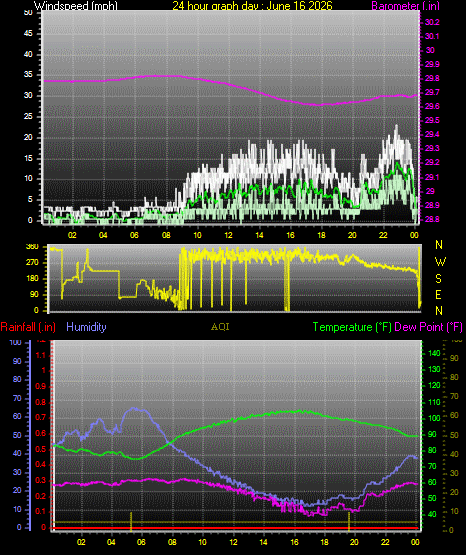Click the "AQI" legend label

220,327
